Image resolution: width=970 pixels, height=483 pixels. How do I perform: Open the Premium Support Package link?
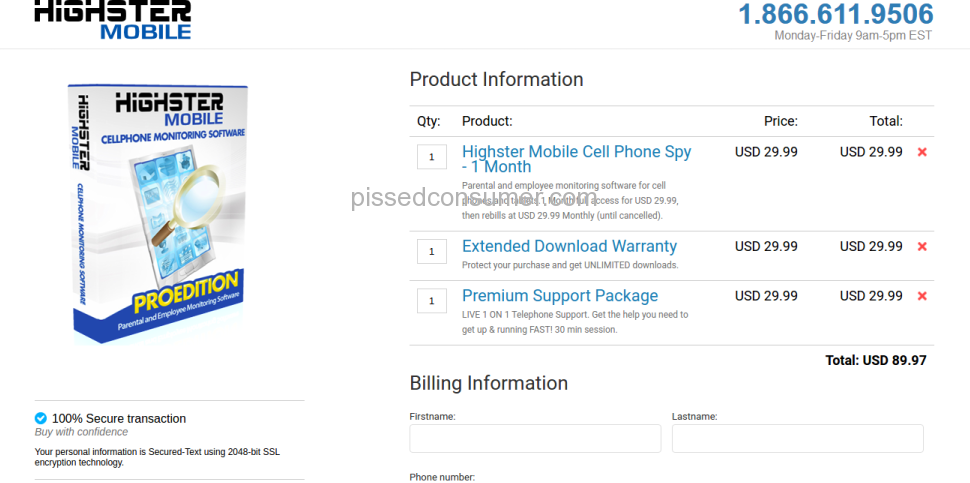pos(560,296)
